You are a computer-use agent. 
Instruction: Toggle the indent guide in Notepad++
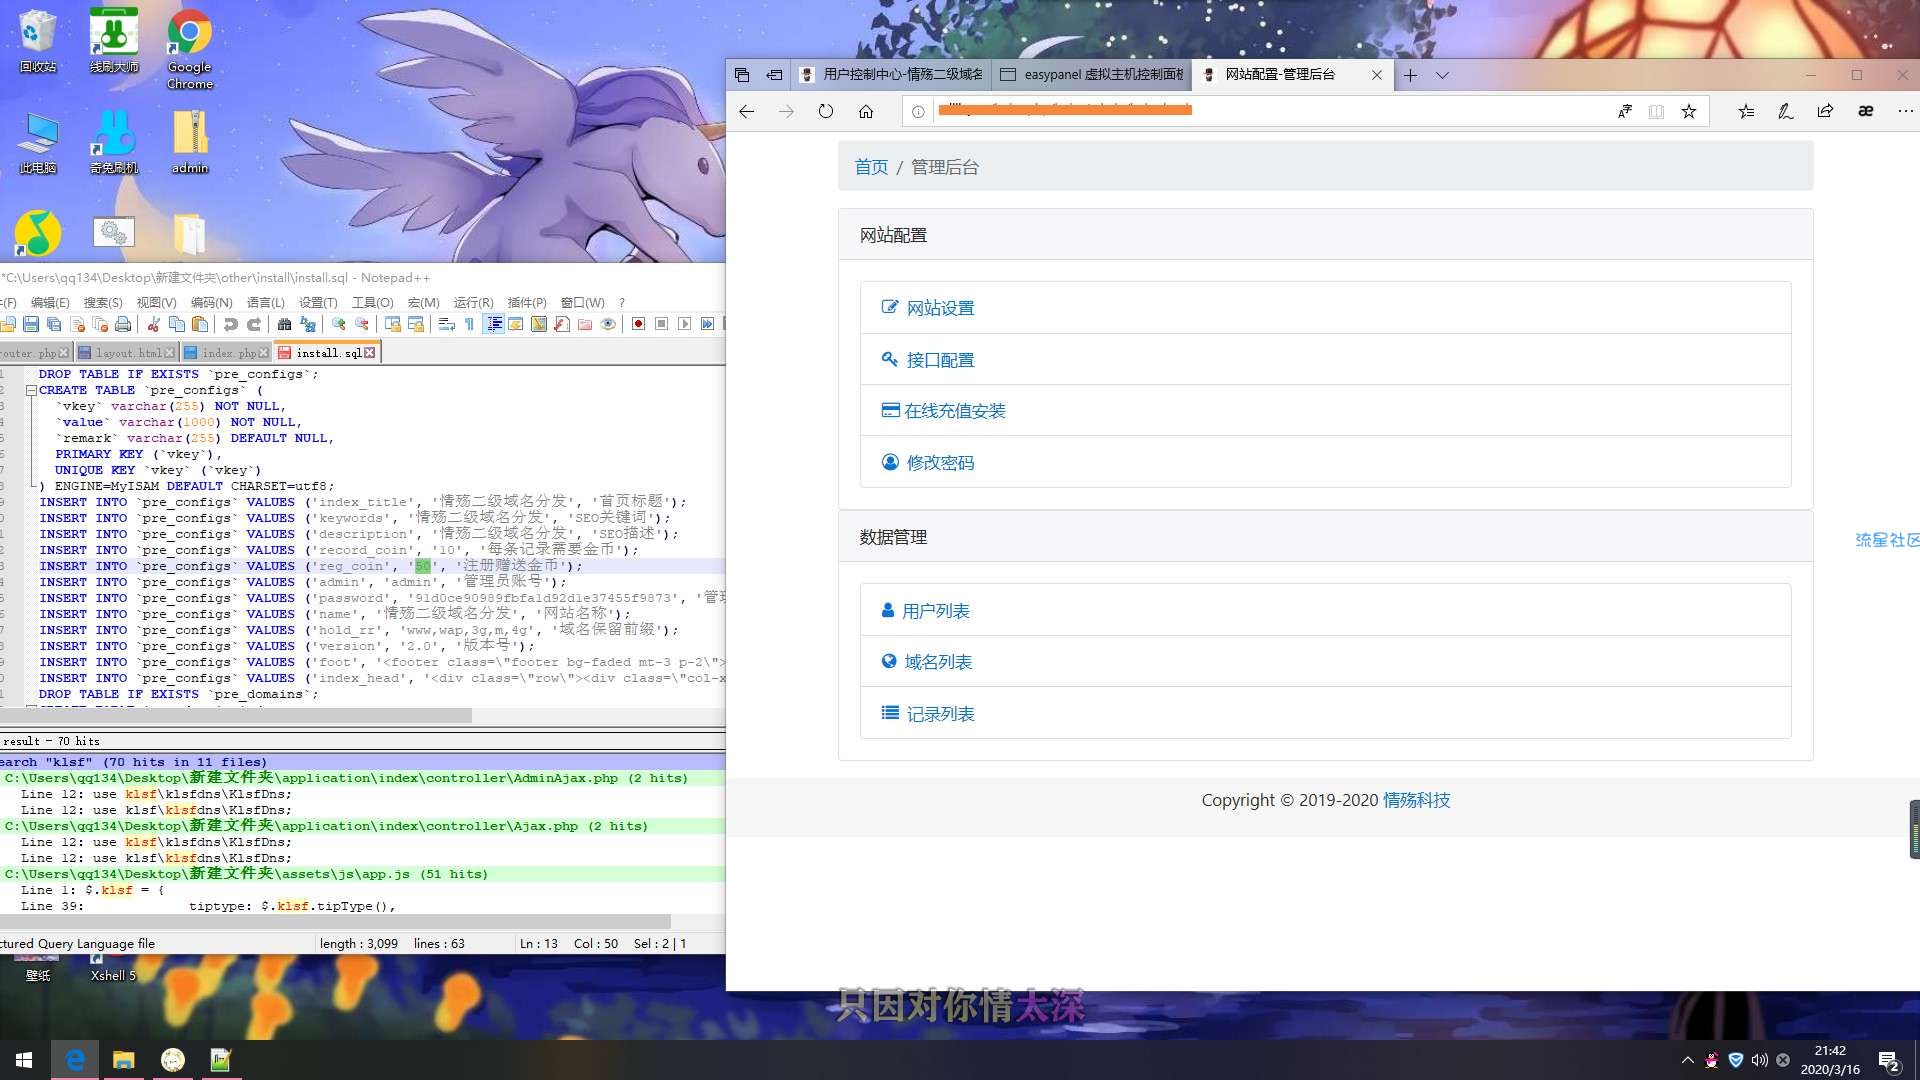493,324
